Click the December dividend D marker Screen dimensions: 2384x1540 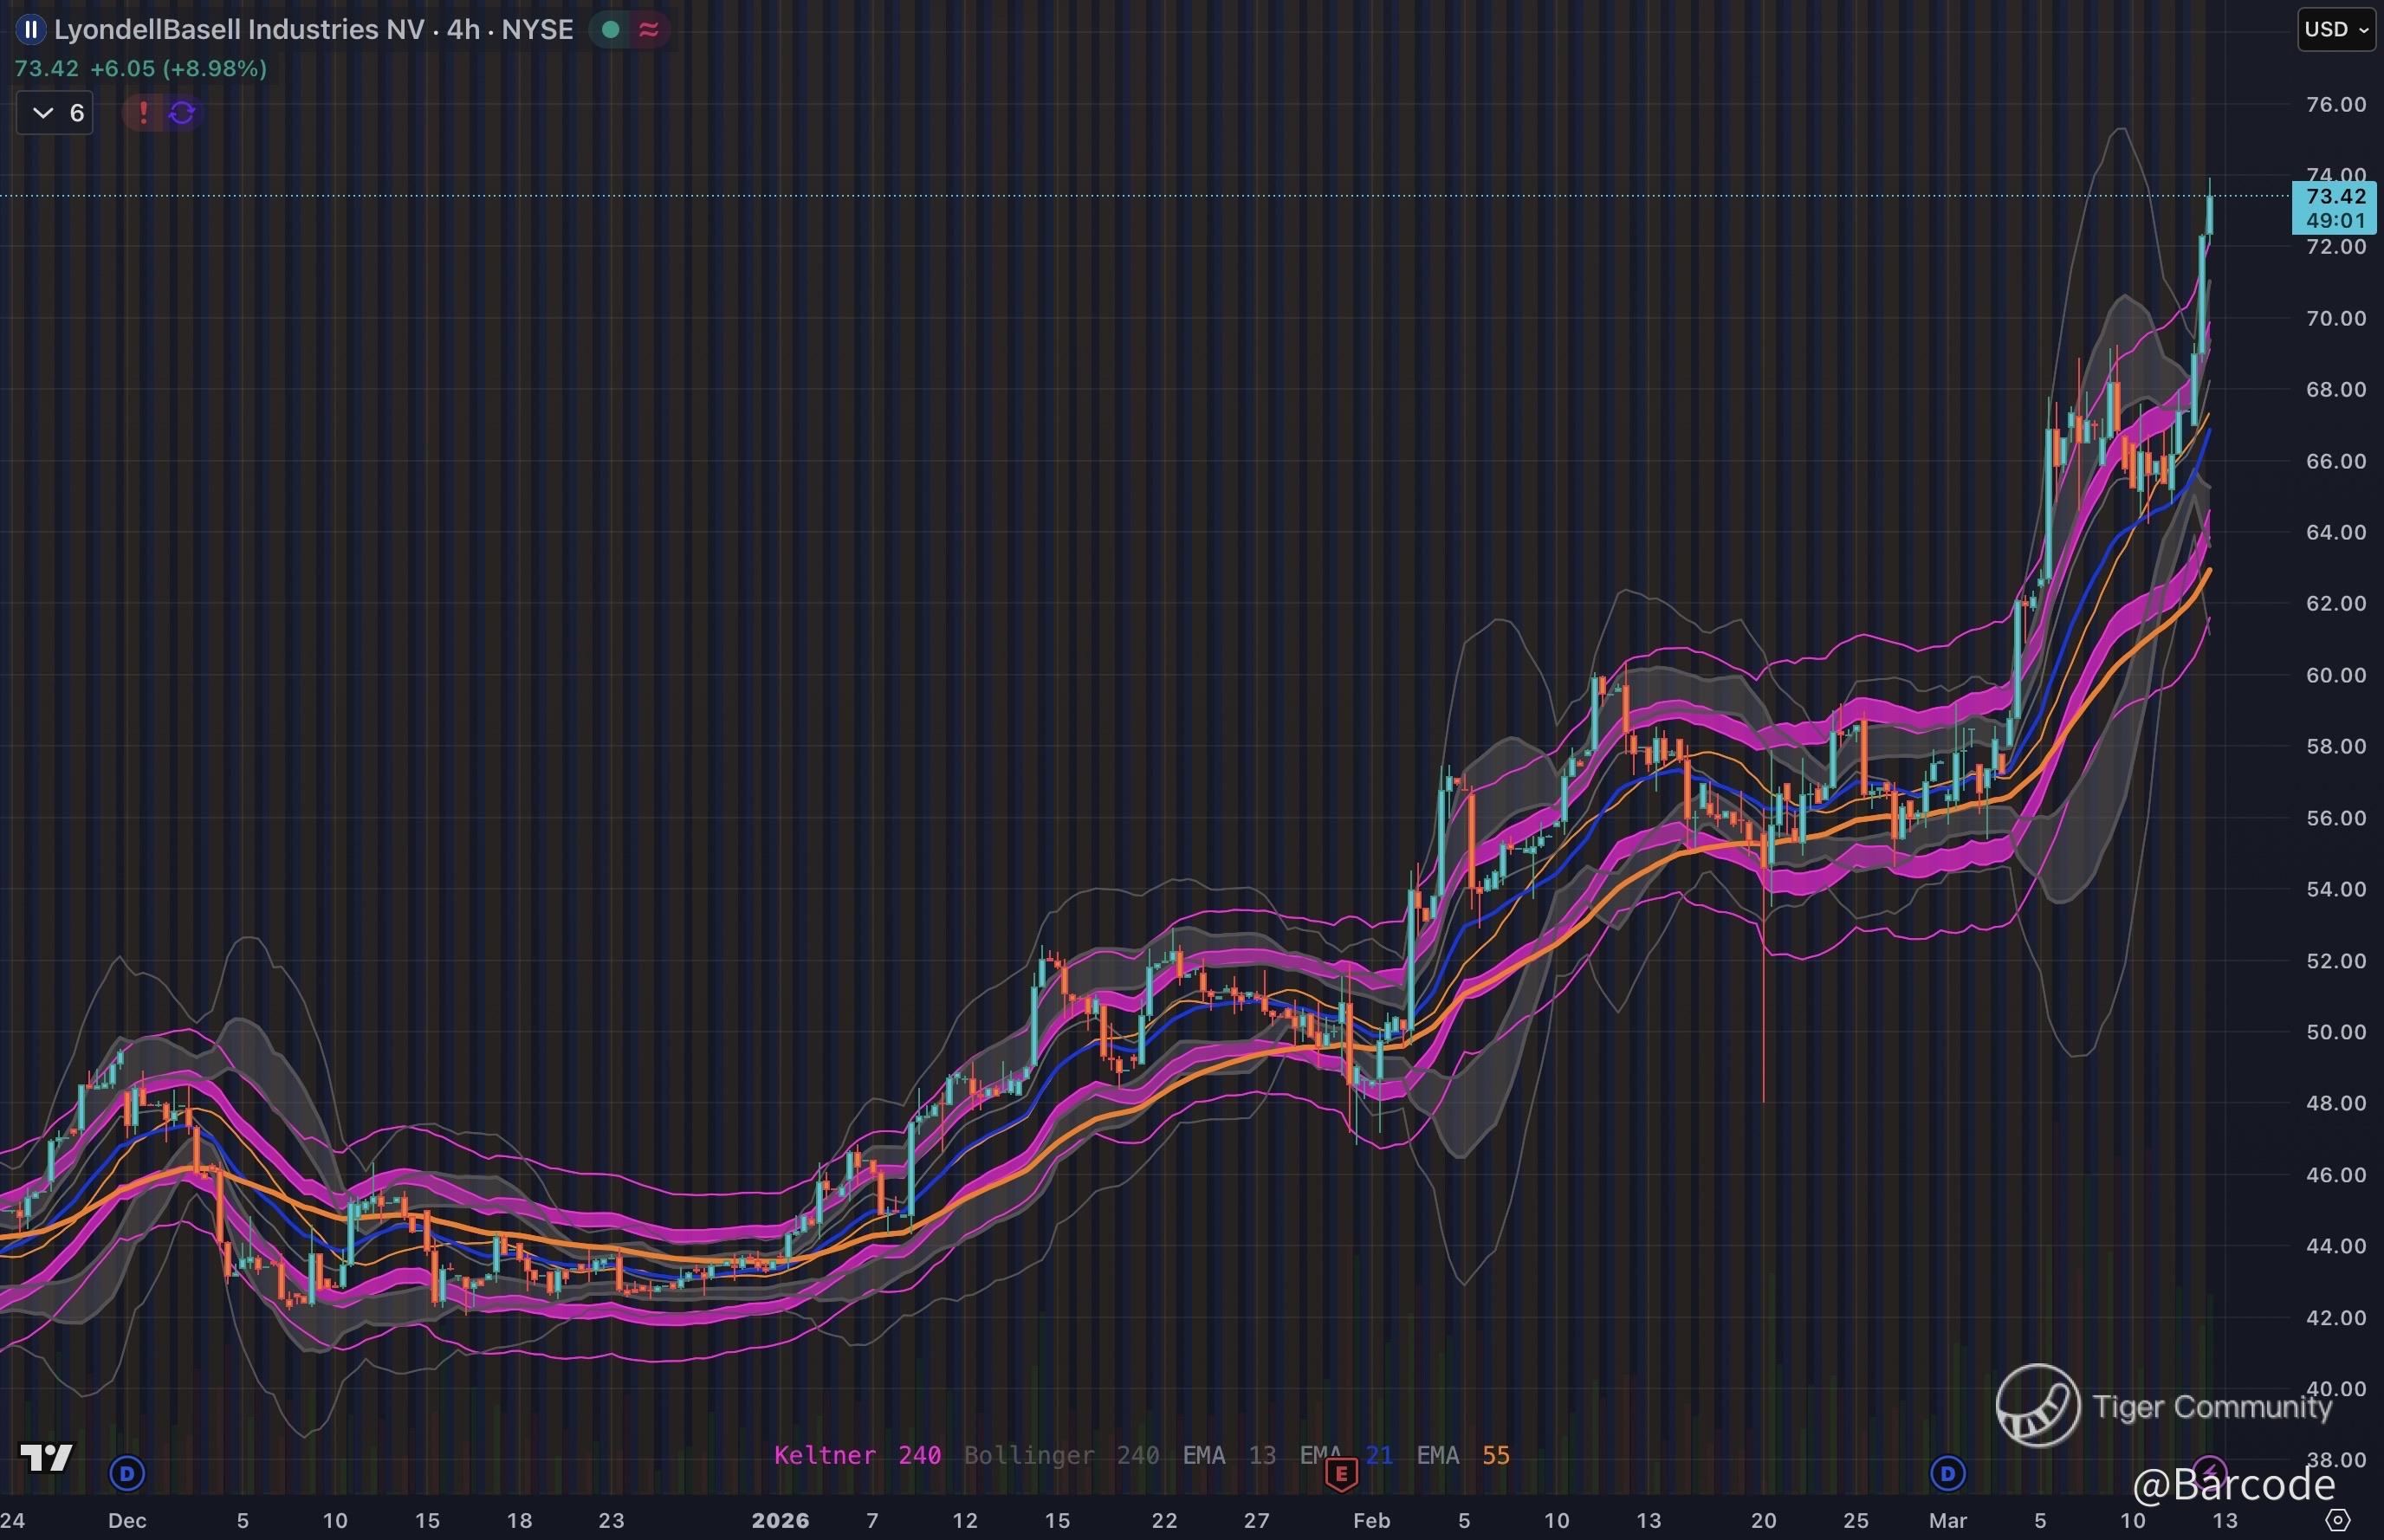126,1473
